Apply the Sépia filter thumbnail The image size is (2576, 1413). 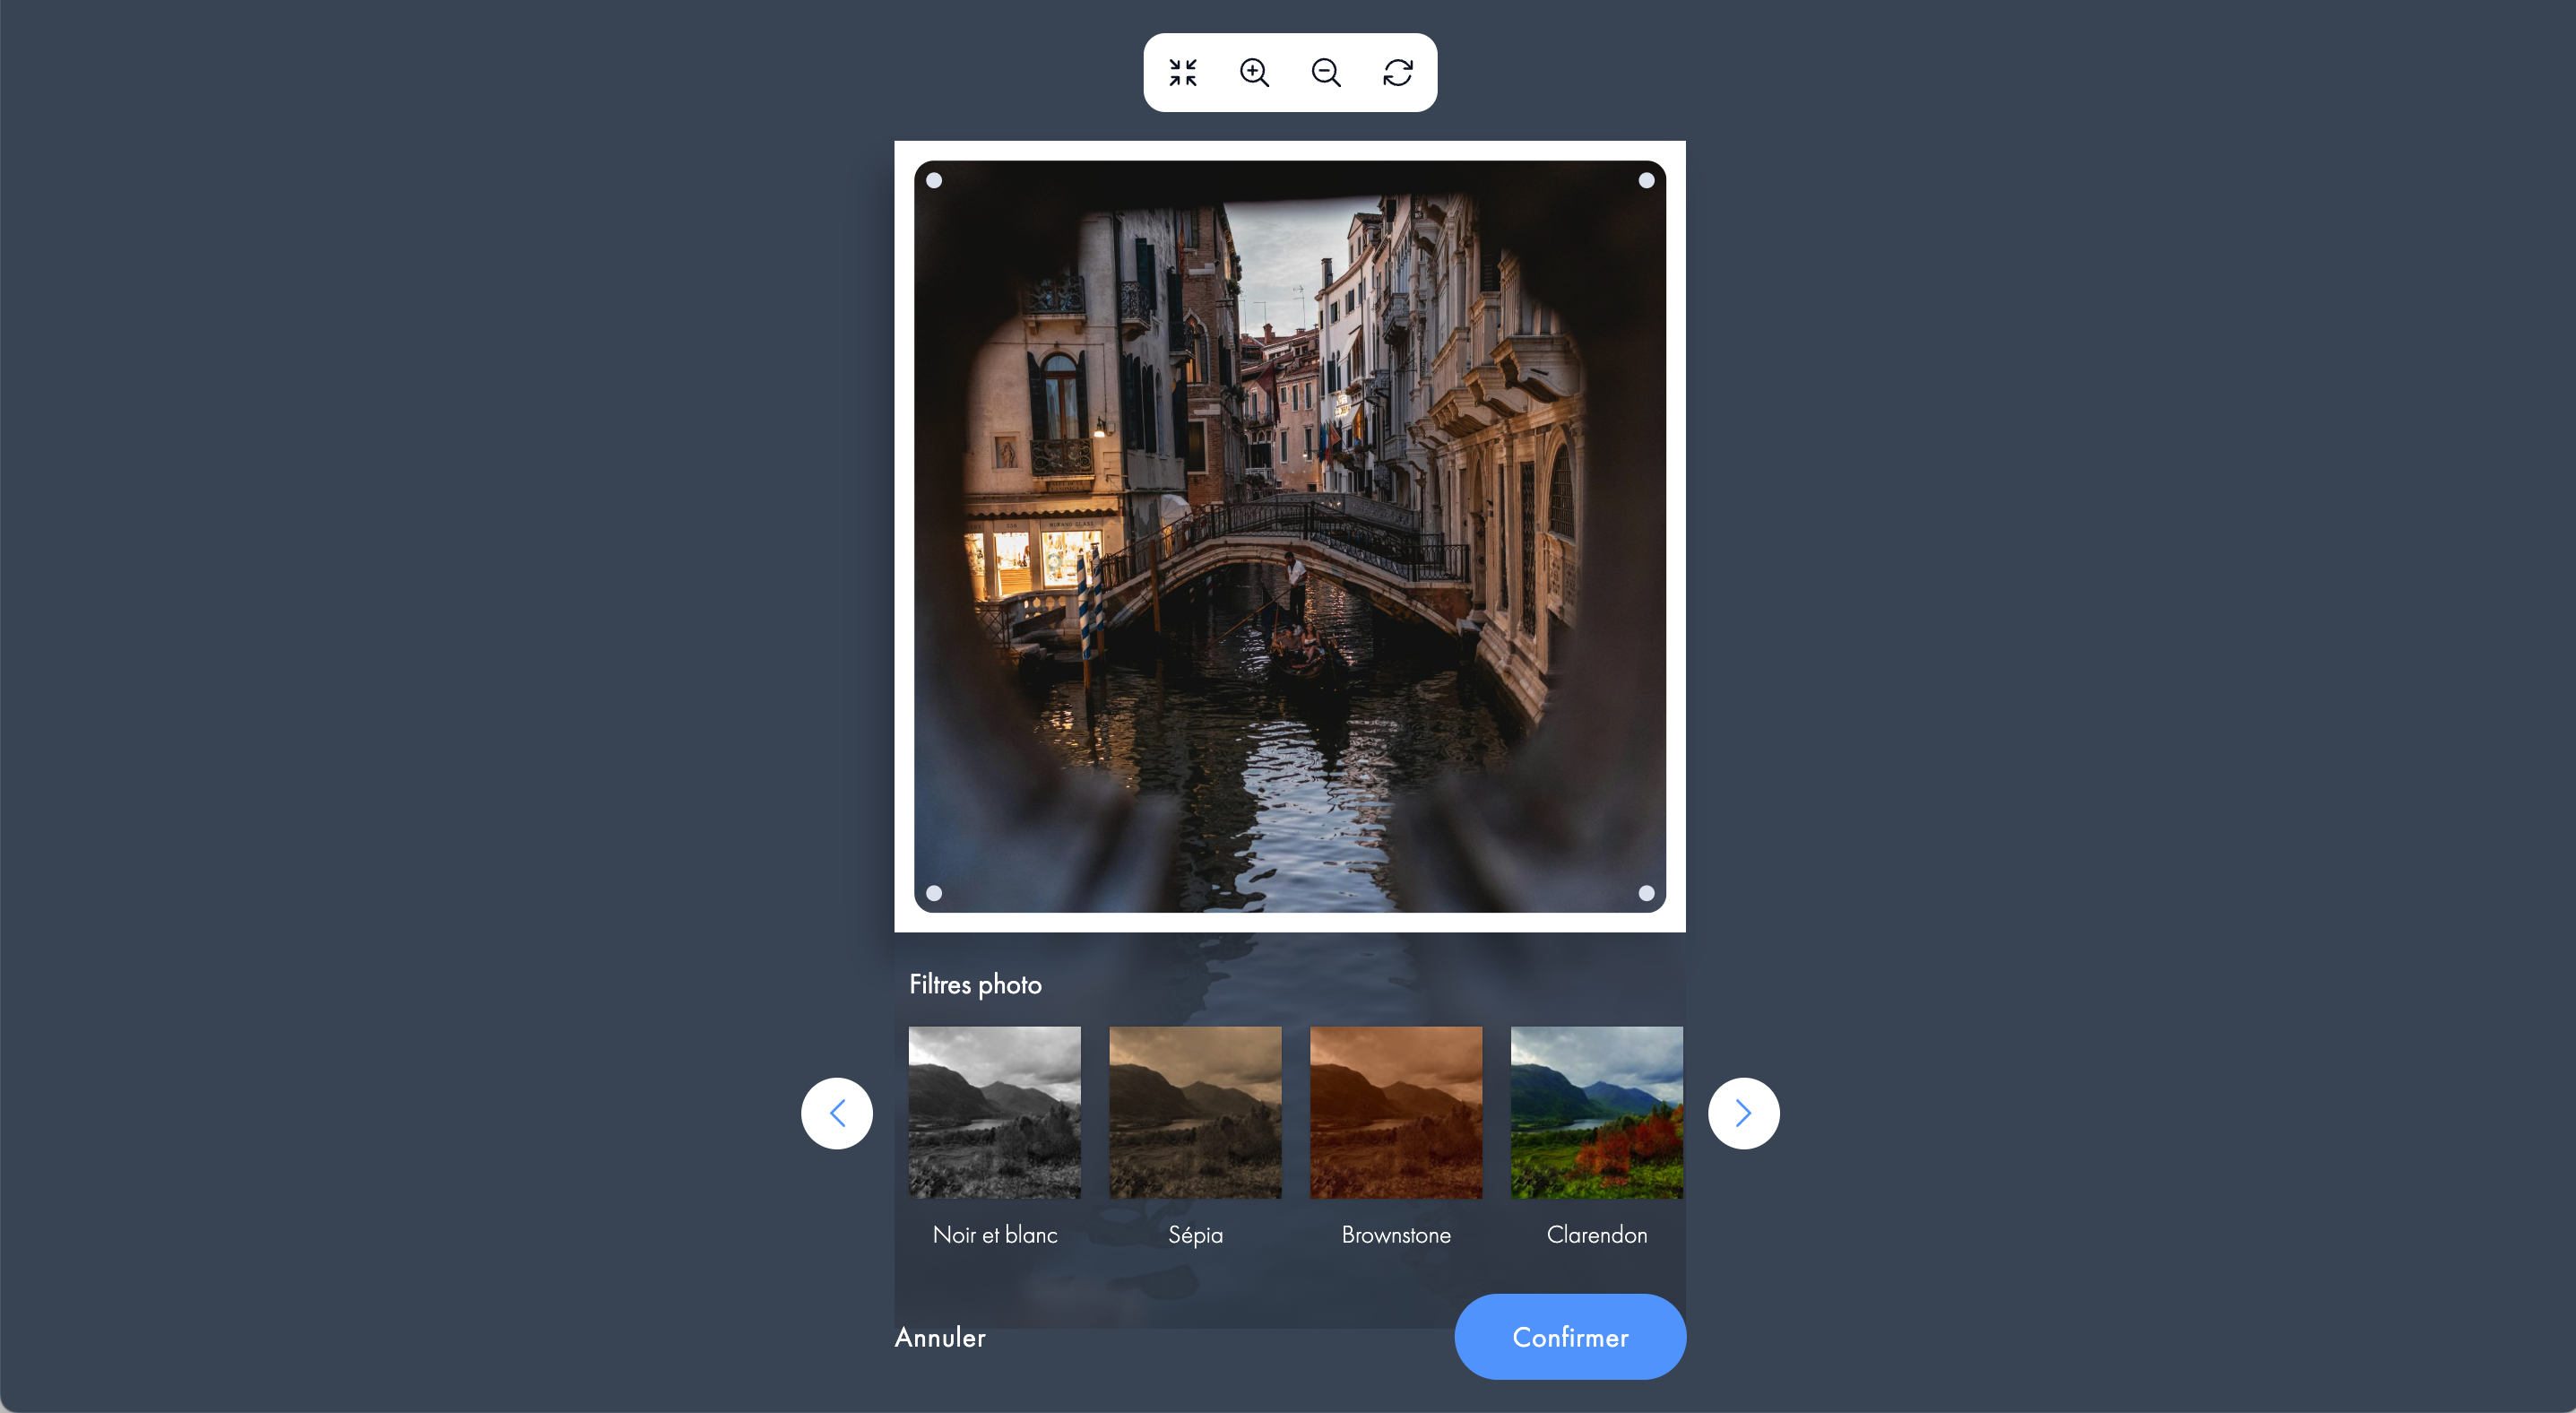pos(1195,1112)
